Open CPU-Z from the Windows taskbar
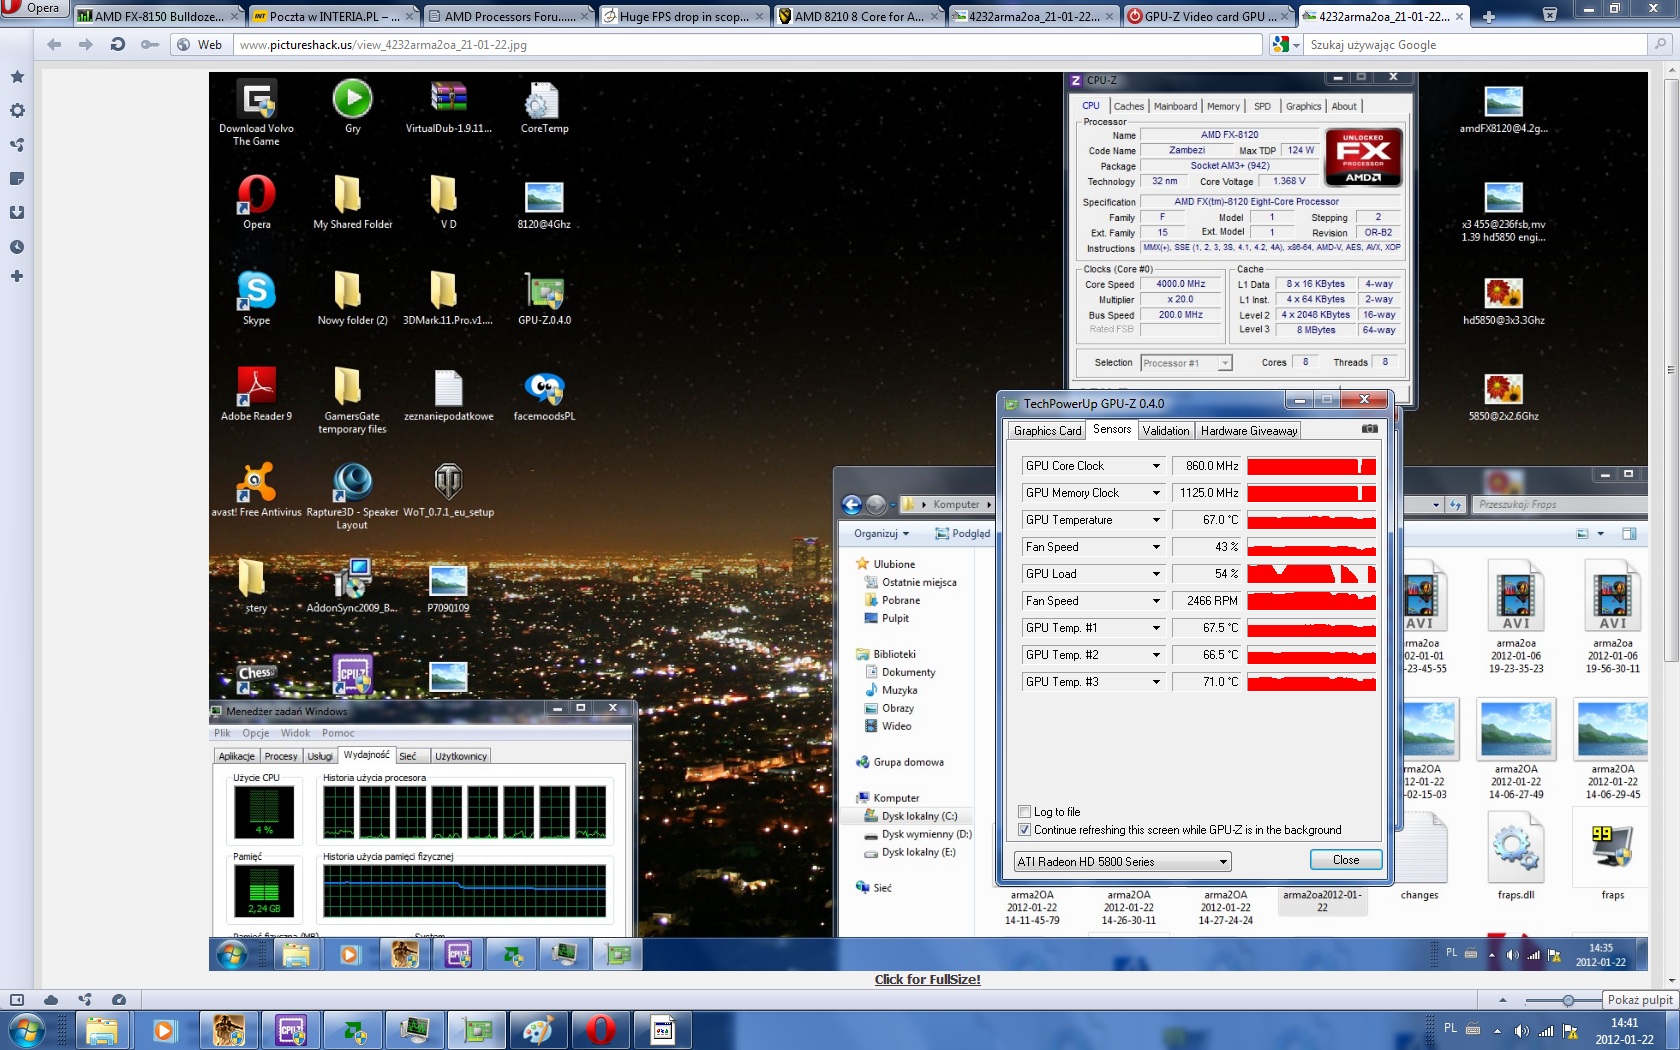Viewport: 1680px width, 1050px height. pyautogui.click(x=290, y=1030)
